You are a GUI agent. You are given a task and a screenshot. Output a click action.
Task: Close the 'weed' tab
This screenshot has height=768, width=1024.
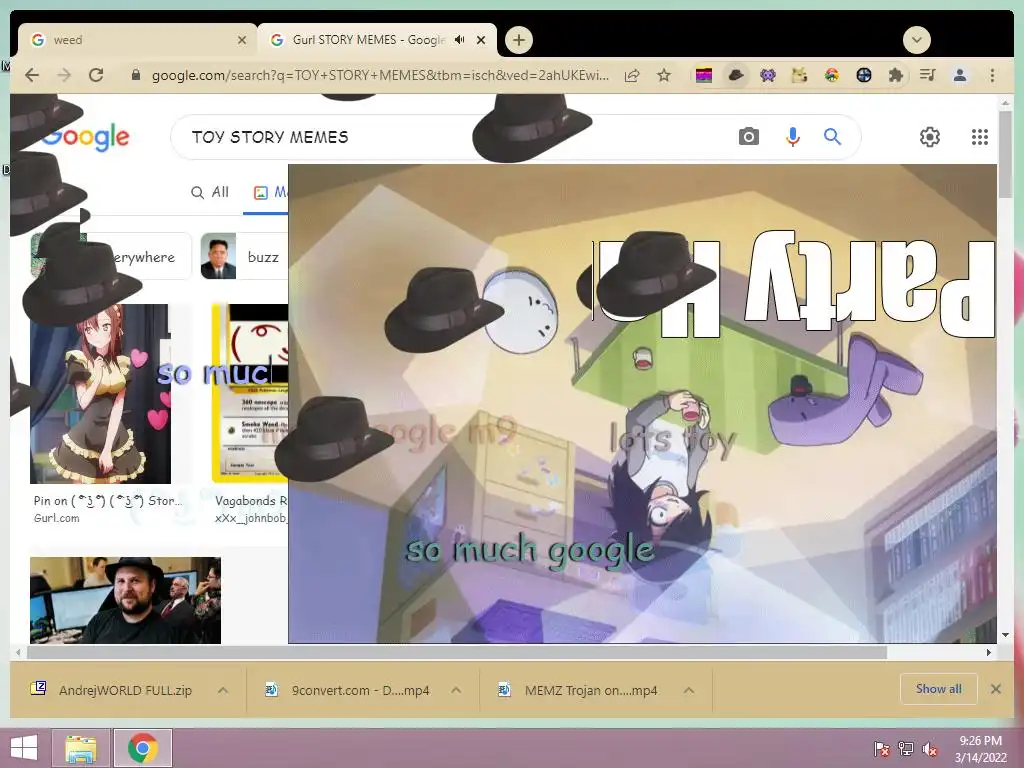click(242, 40)
